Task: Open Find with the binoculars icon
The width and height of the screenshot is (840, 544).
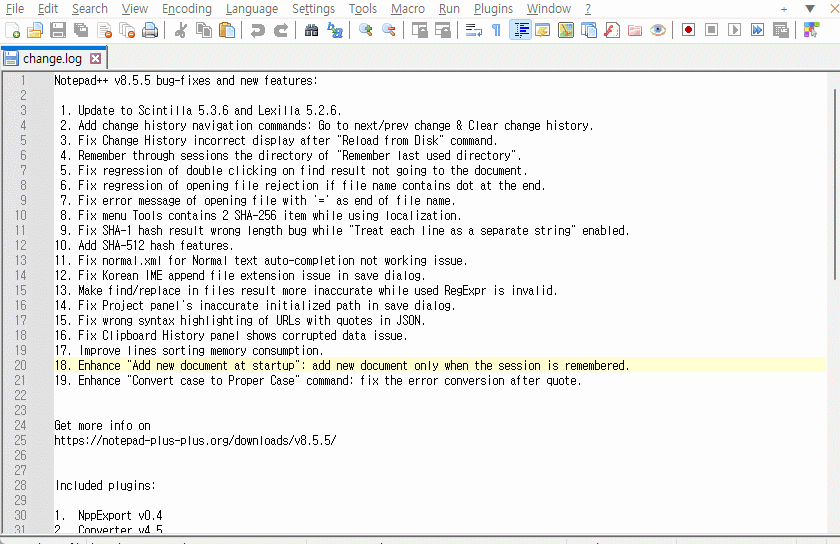Action: pos(311,31)
